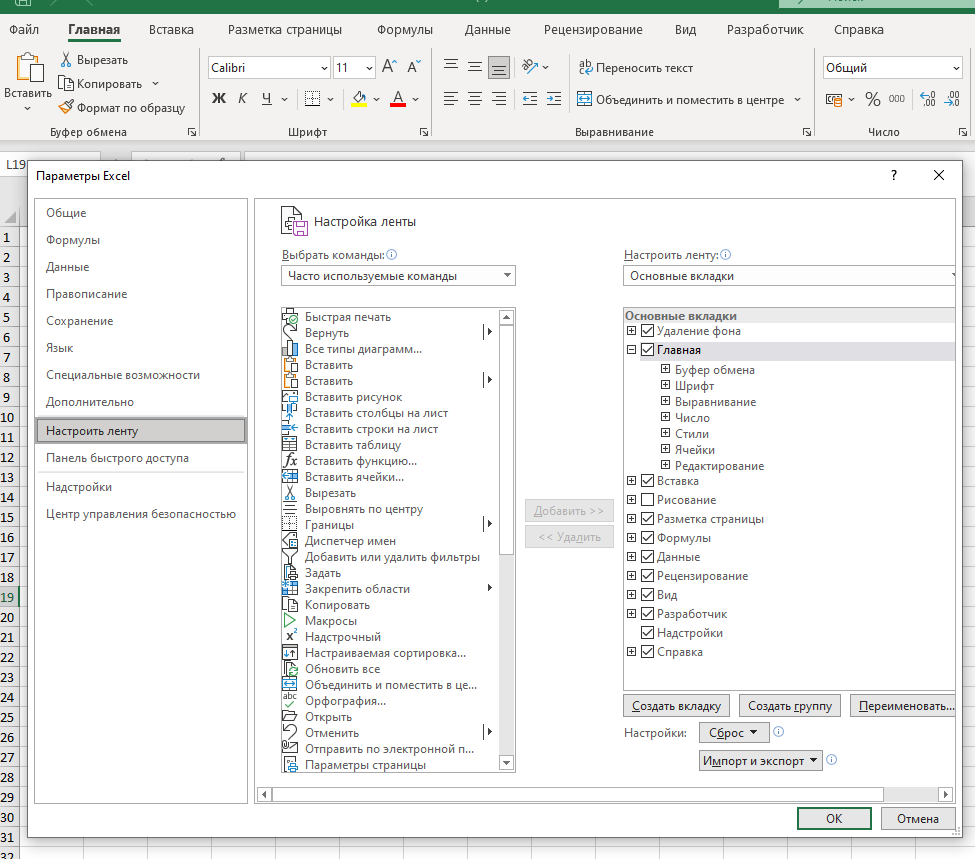
Task: Expand the Буфер обмена group node
Action: (665, 369)
